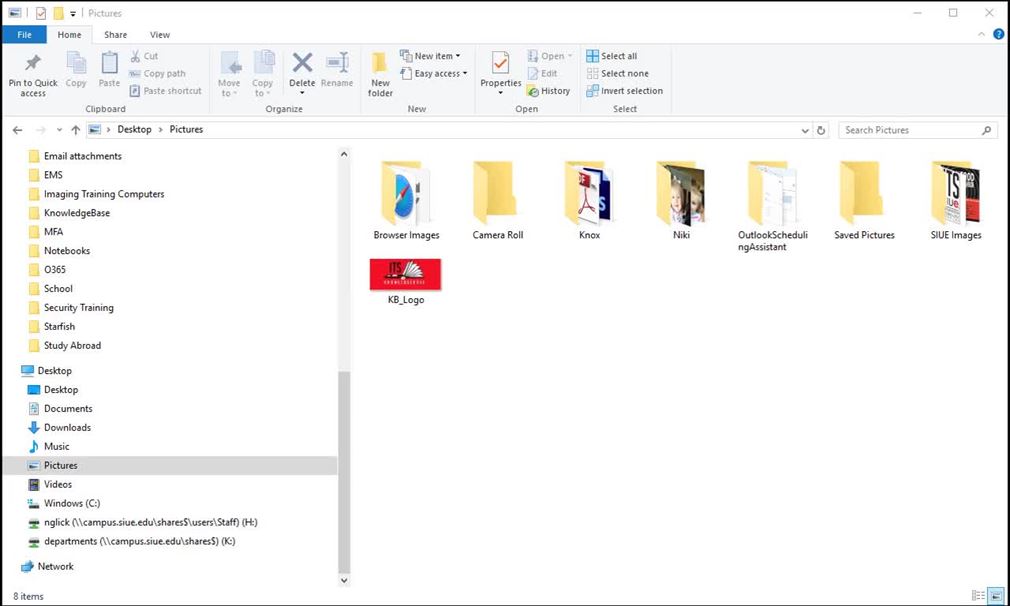
Task: Click Up one level arrow
Action: [x=76, y=130]
